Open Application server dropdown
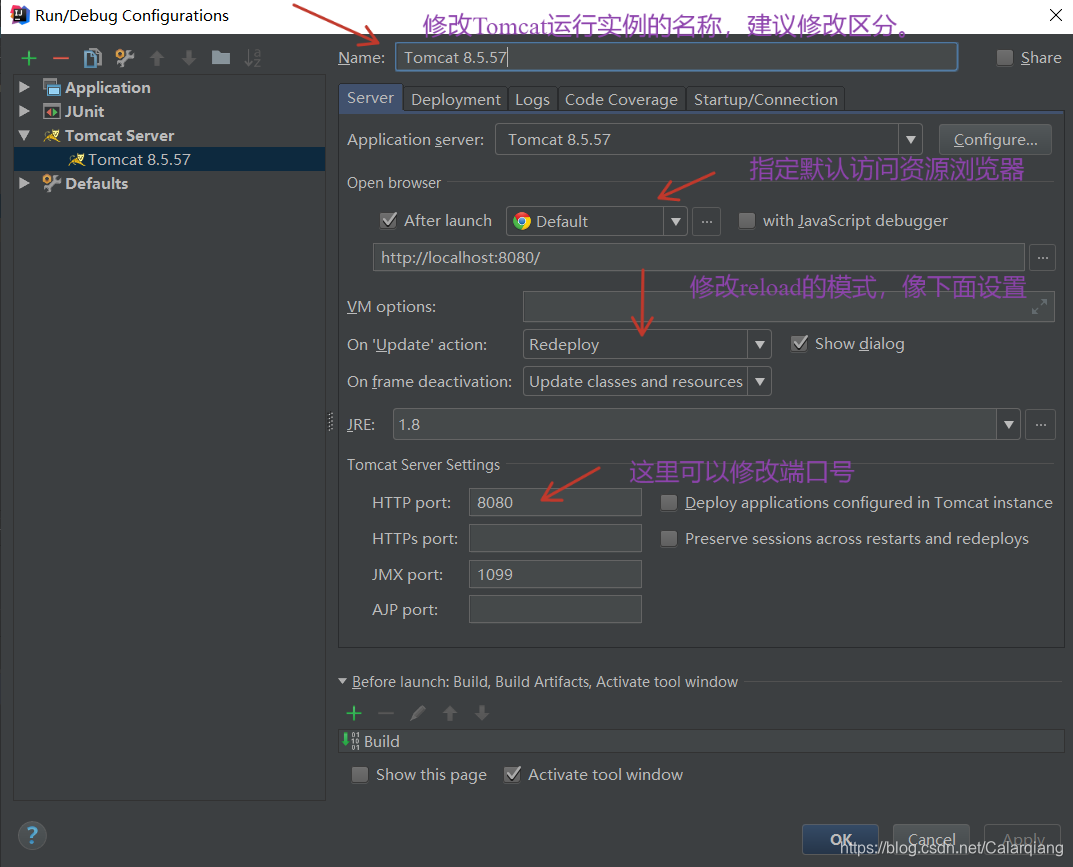This screenshot has height=867, width=1073. click(910, 140)
